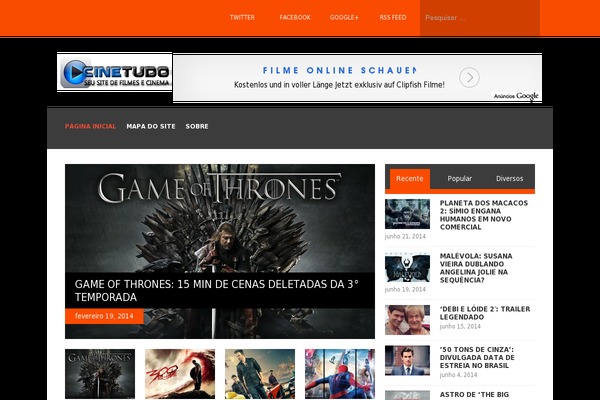Open the Filme Online Schauen ad headline
This screenshot has height=400, width=600.
(x=339, y=70)
